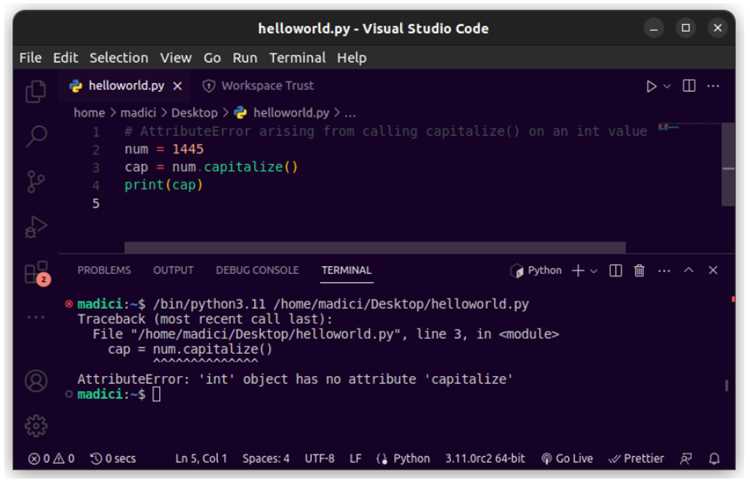The height and width of the screenshot is (486, 750).
Task: Change encoding via UTF-8 status
Action: 320,459
